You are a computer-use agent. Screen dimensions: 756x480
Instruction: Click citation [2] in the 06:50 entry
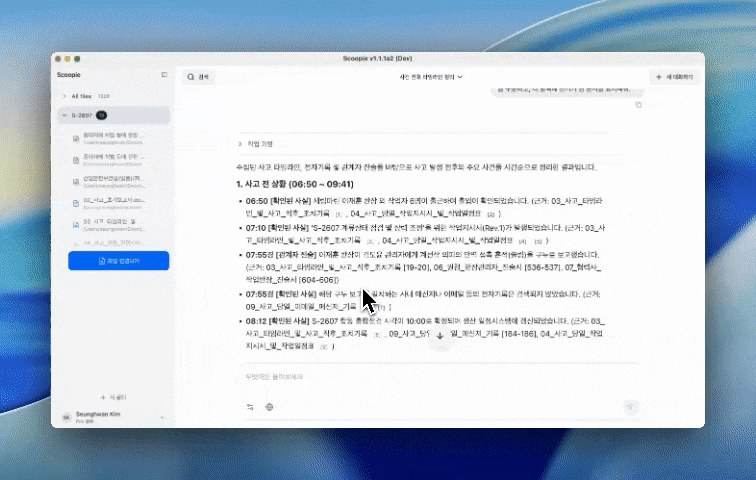click(x=491, y=214)
